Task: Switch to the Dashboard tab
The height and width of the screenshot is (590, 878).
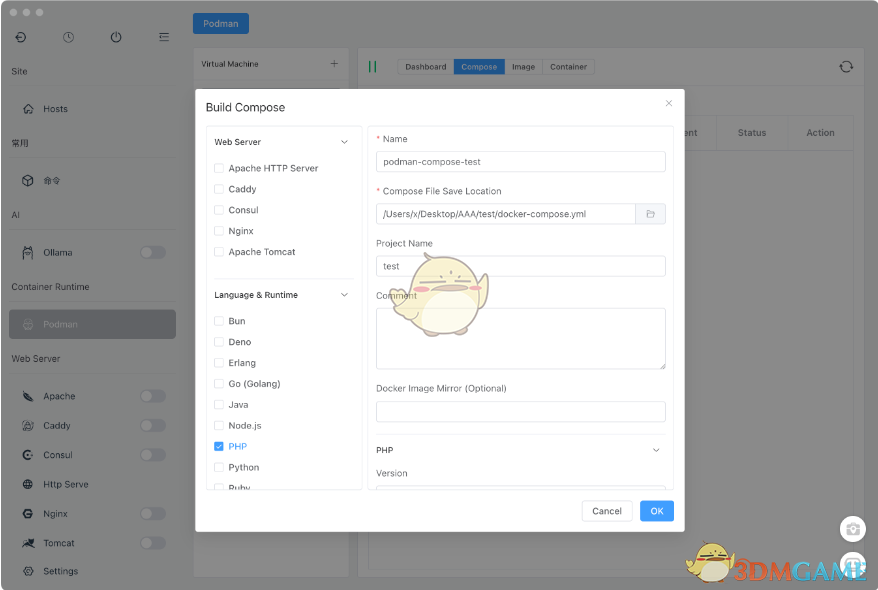Action: (x=424, y=66)
